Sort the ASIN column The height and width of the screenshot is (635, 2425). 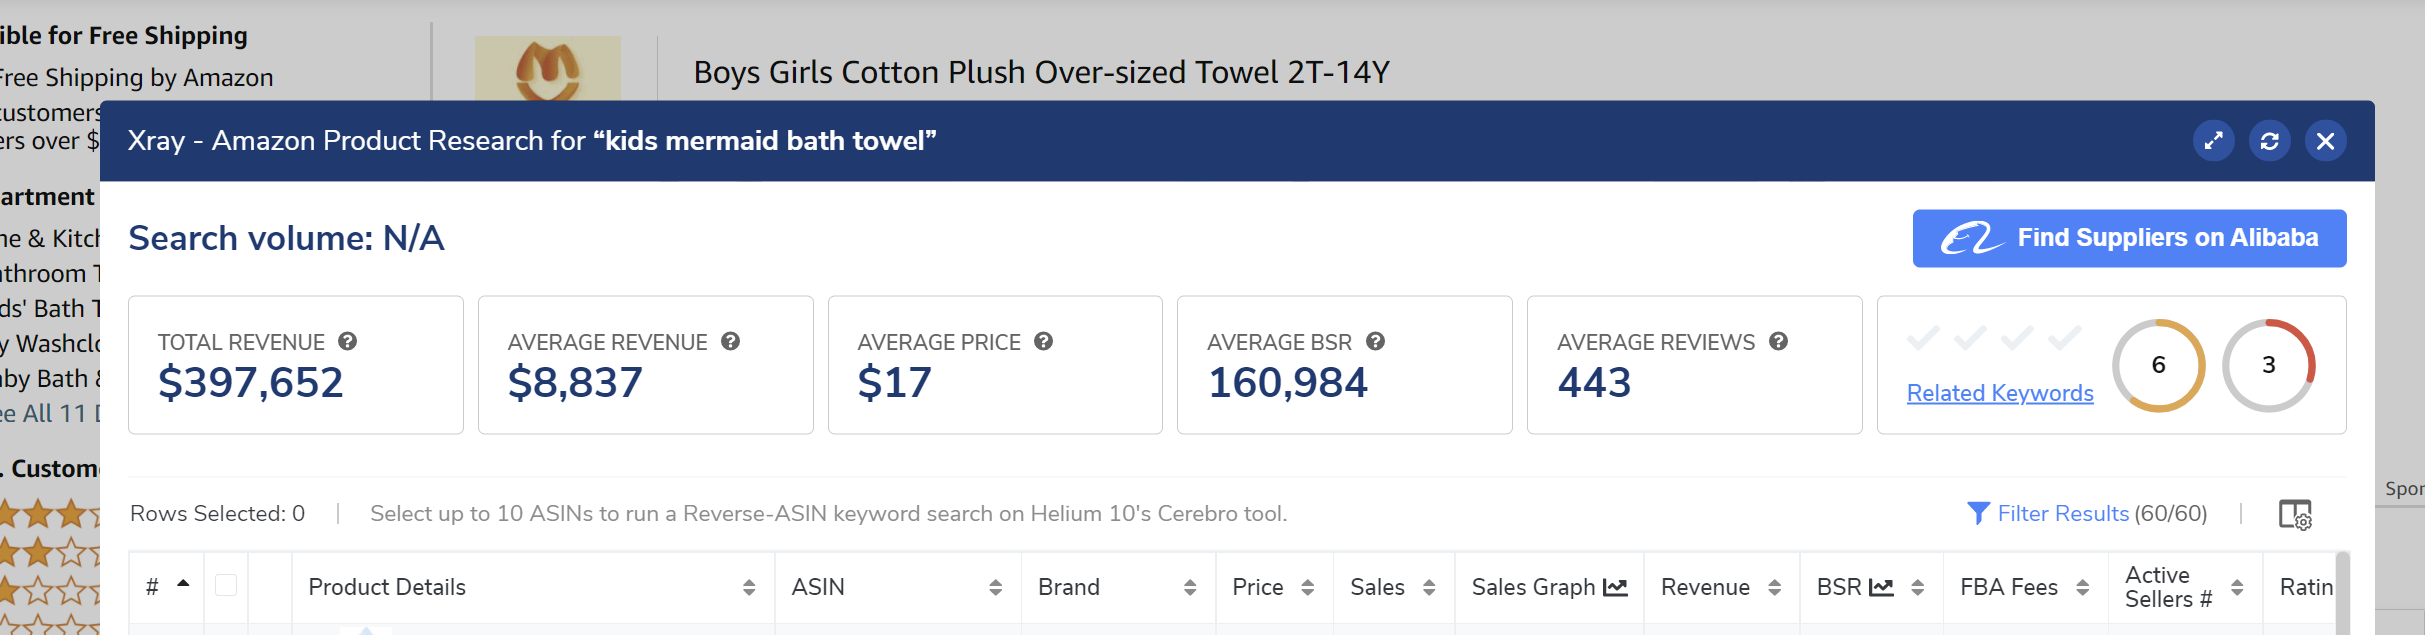(x=995, y=588)
